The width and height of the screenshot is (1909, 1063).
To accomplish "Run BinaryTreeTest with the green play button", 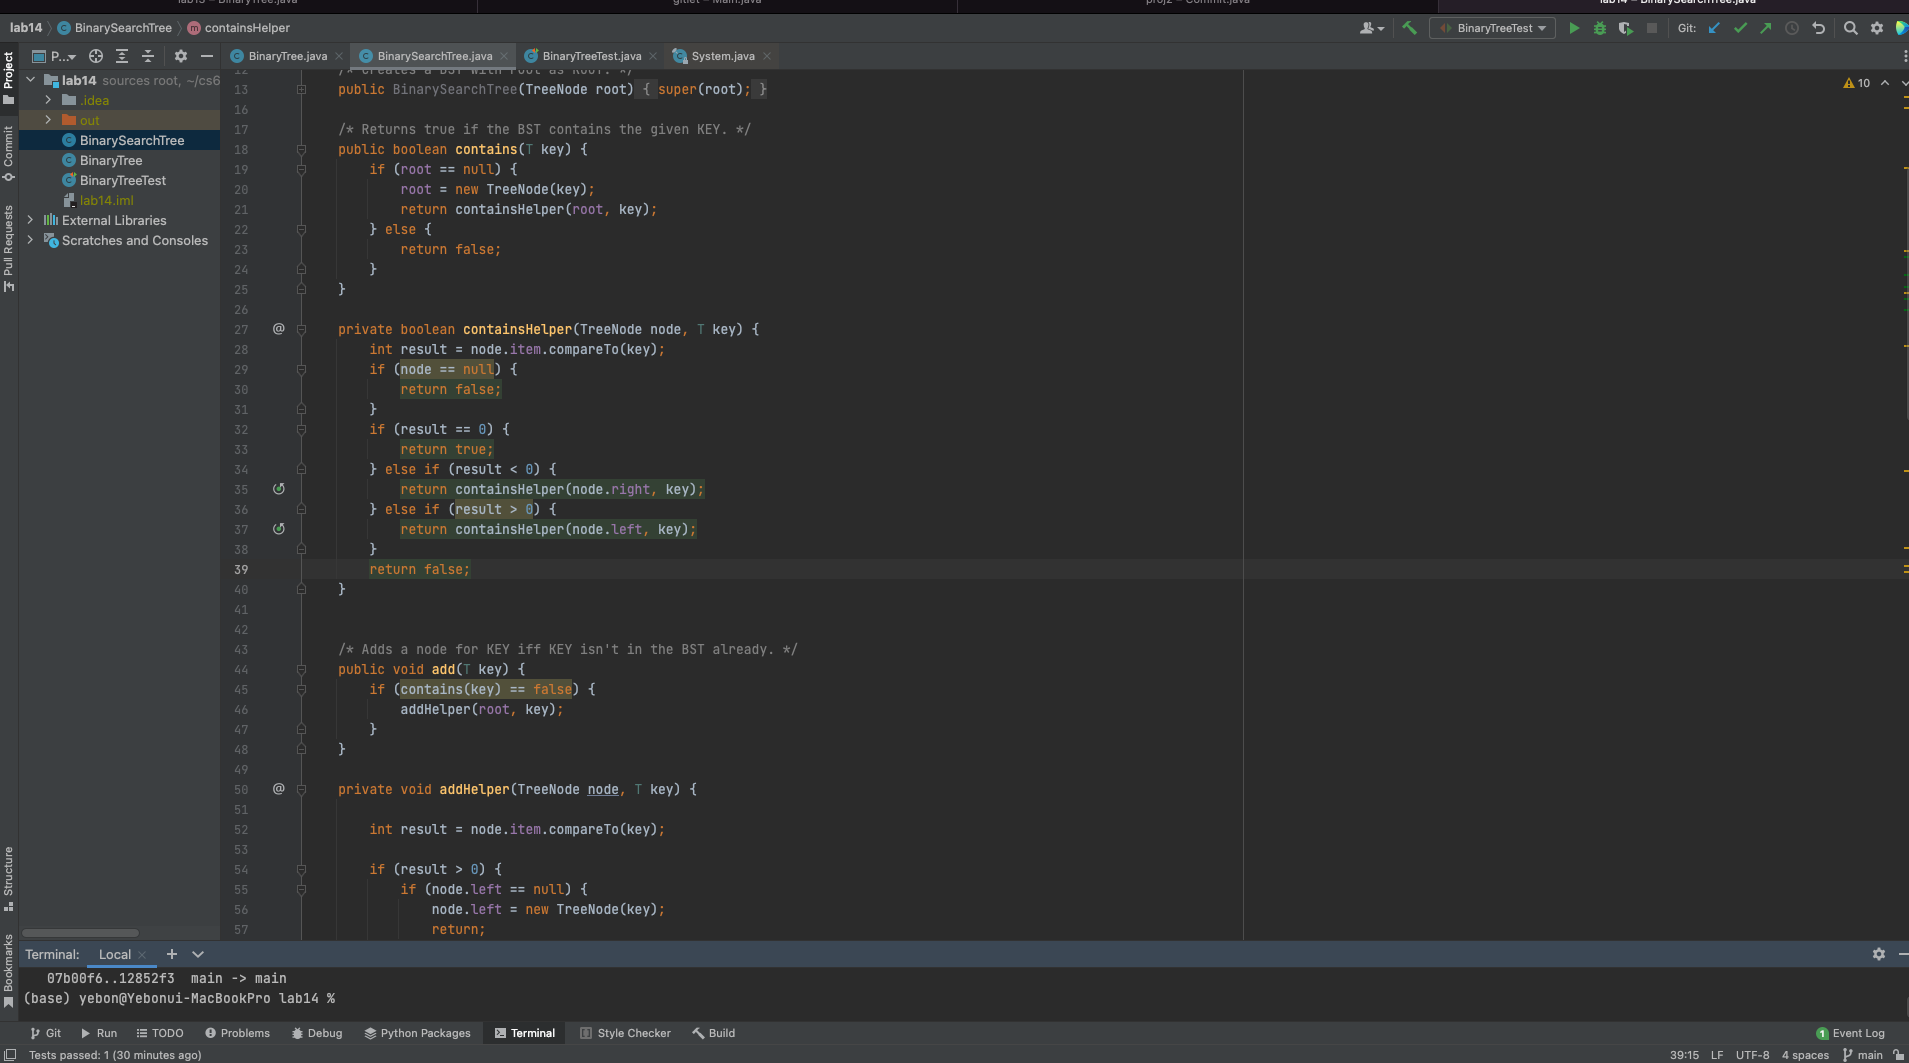I will pyautogui.click(x=1573, y=28).
